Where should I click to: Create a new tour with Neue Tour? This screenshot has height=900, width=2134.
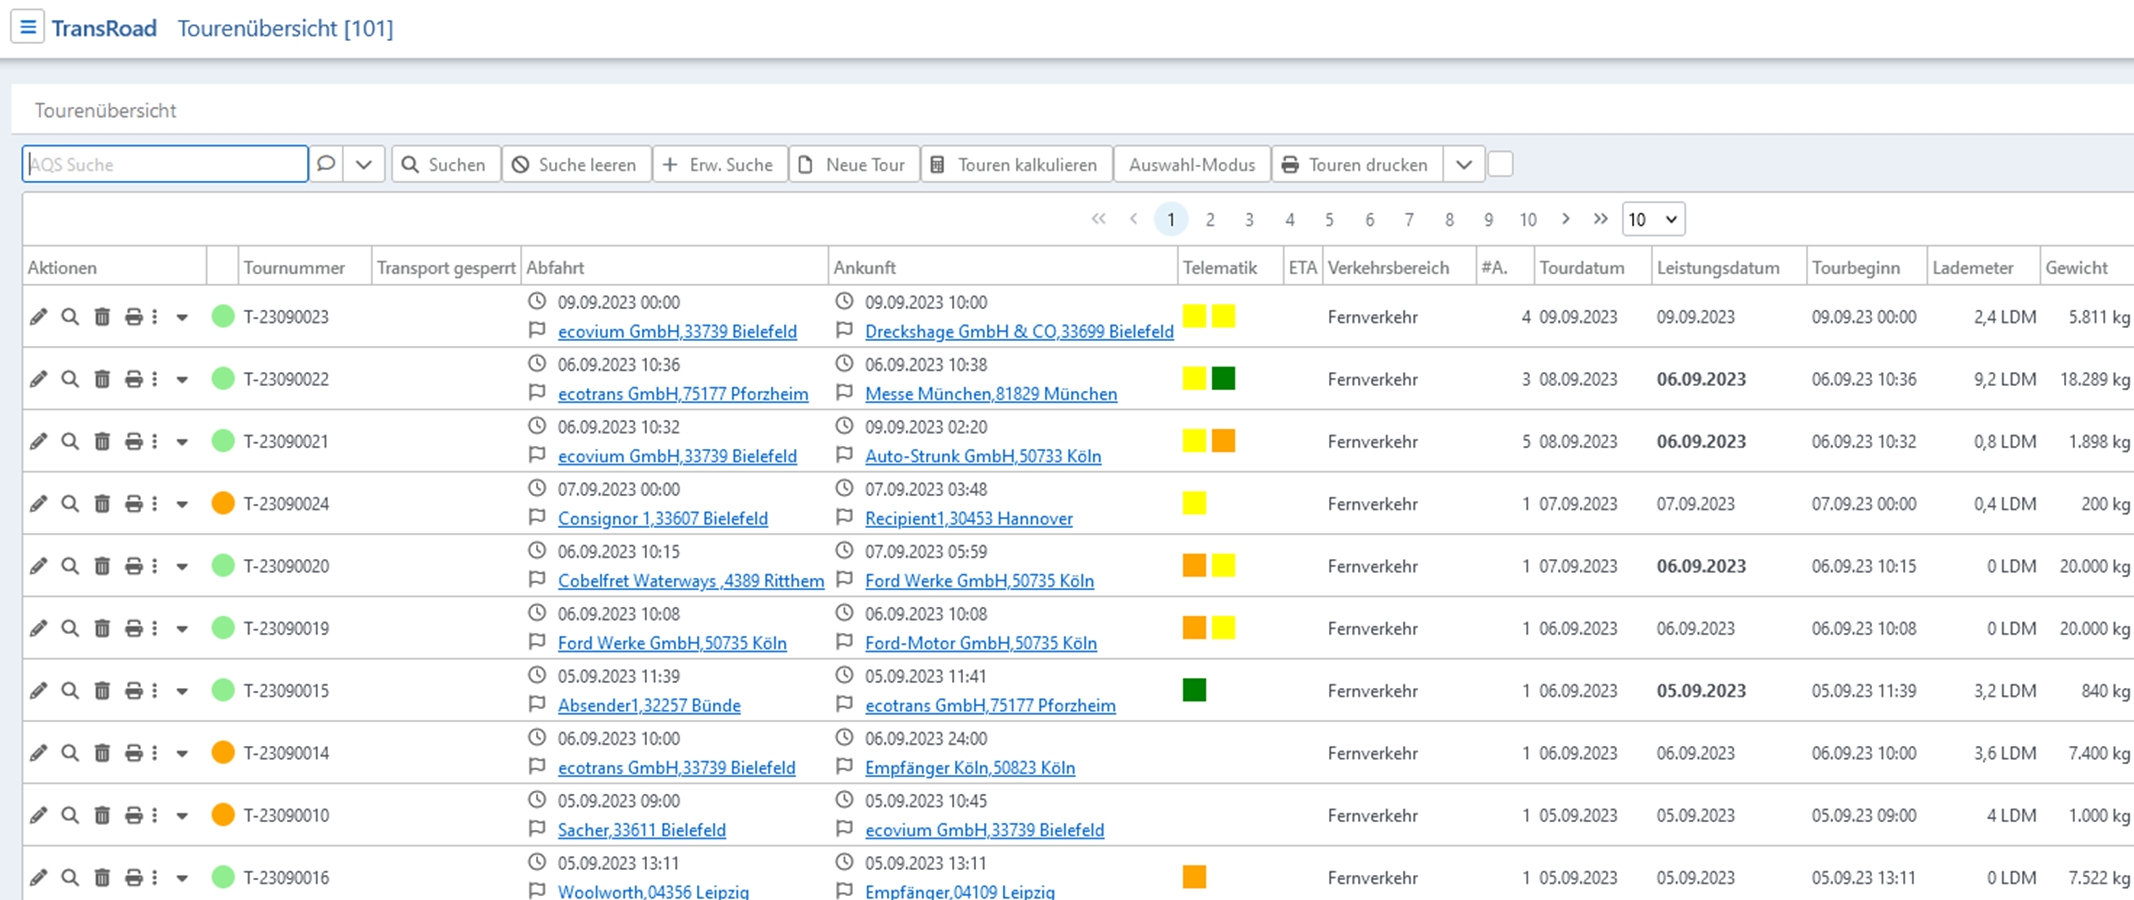tap(854, 164)
